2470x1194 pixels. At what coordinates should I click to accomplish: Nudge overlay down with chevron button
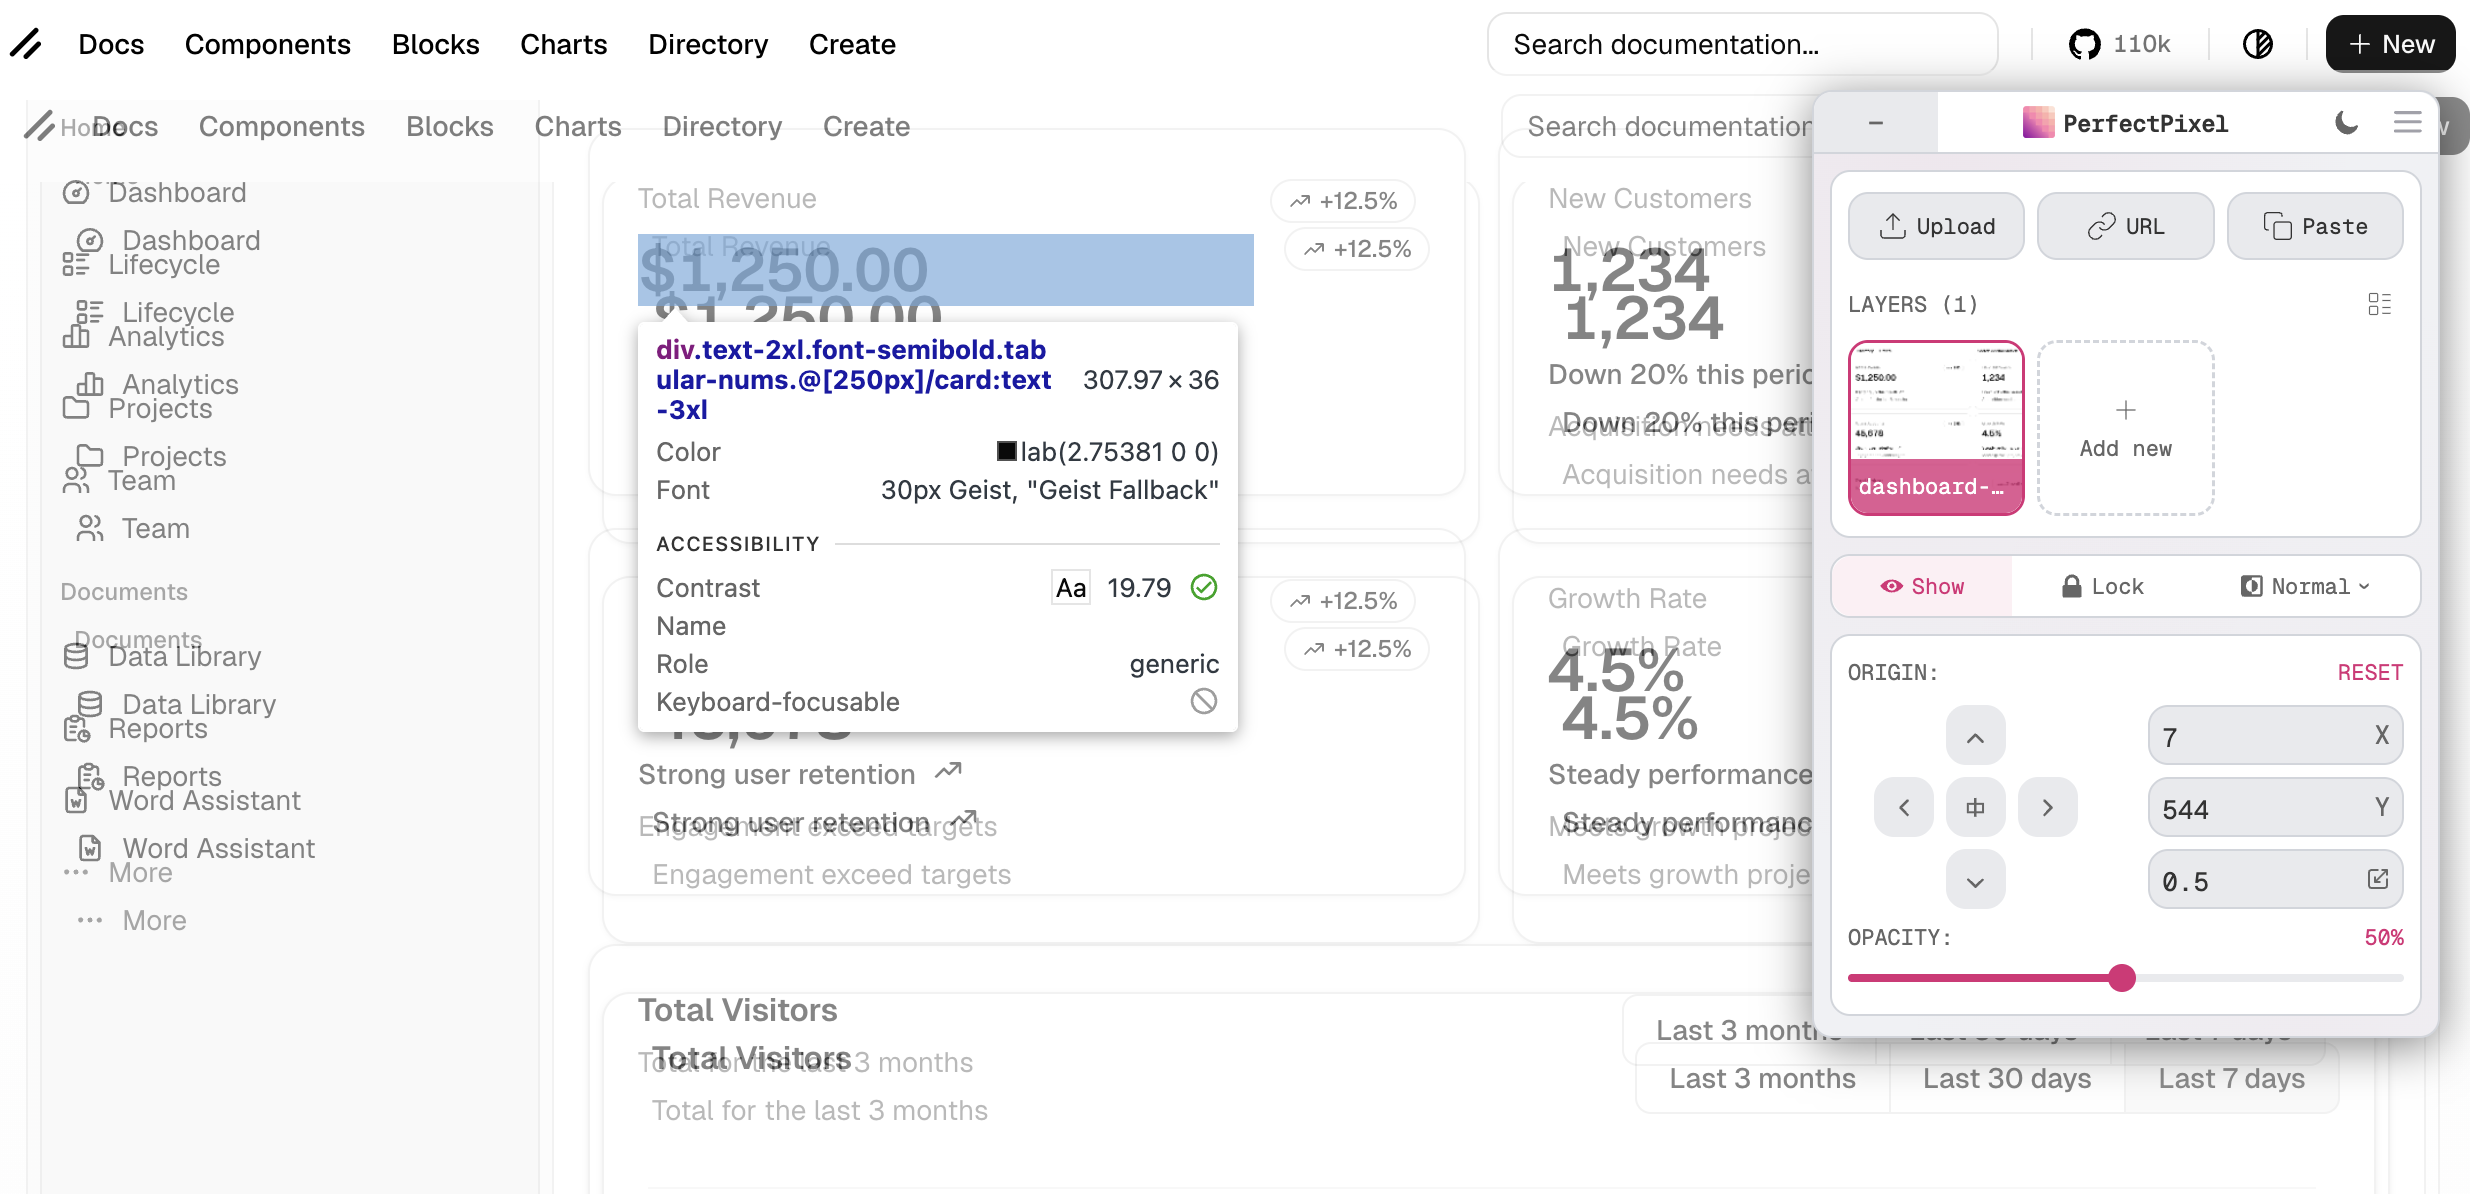click(1975, 881)
